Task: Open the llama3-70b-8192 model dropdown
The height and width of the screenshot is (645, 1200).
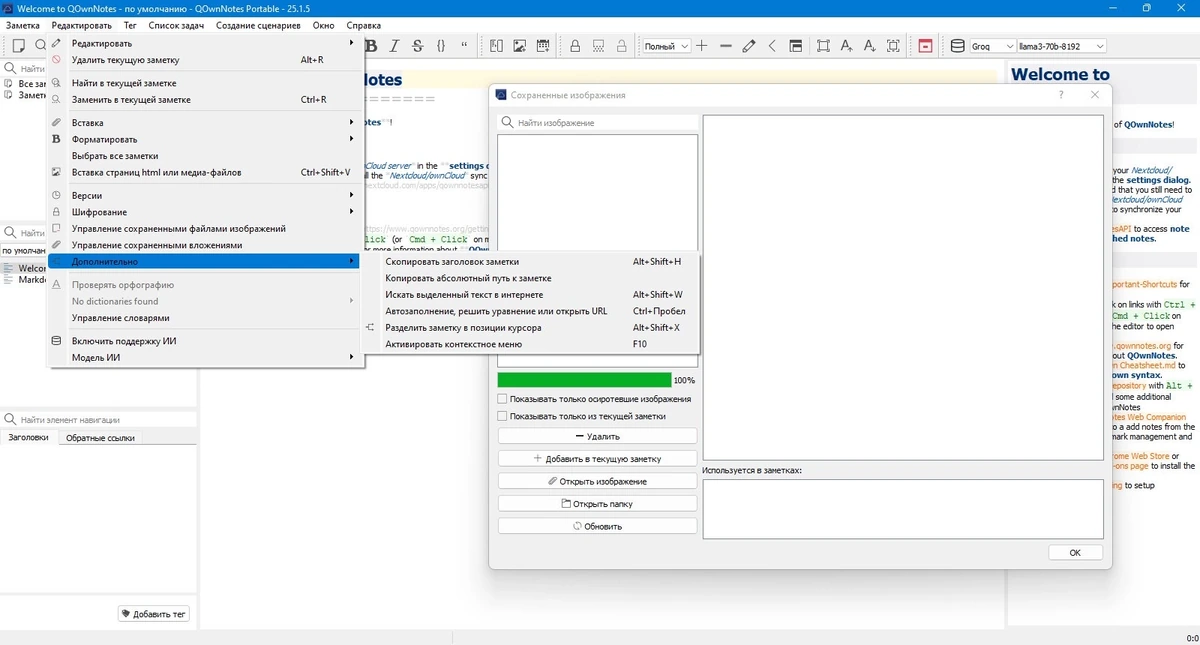Action: point(1062,46)
